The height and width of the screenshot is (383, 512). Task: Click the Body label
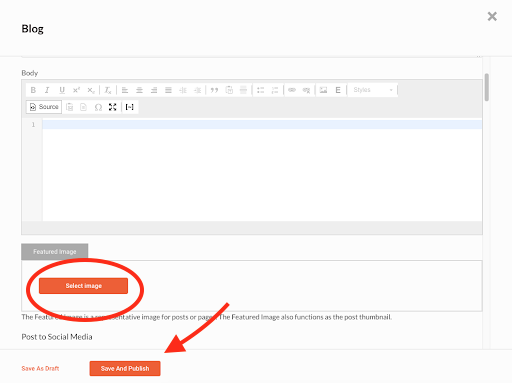[x=30, y=73]
